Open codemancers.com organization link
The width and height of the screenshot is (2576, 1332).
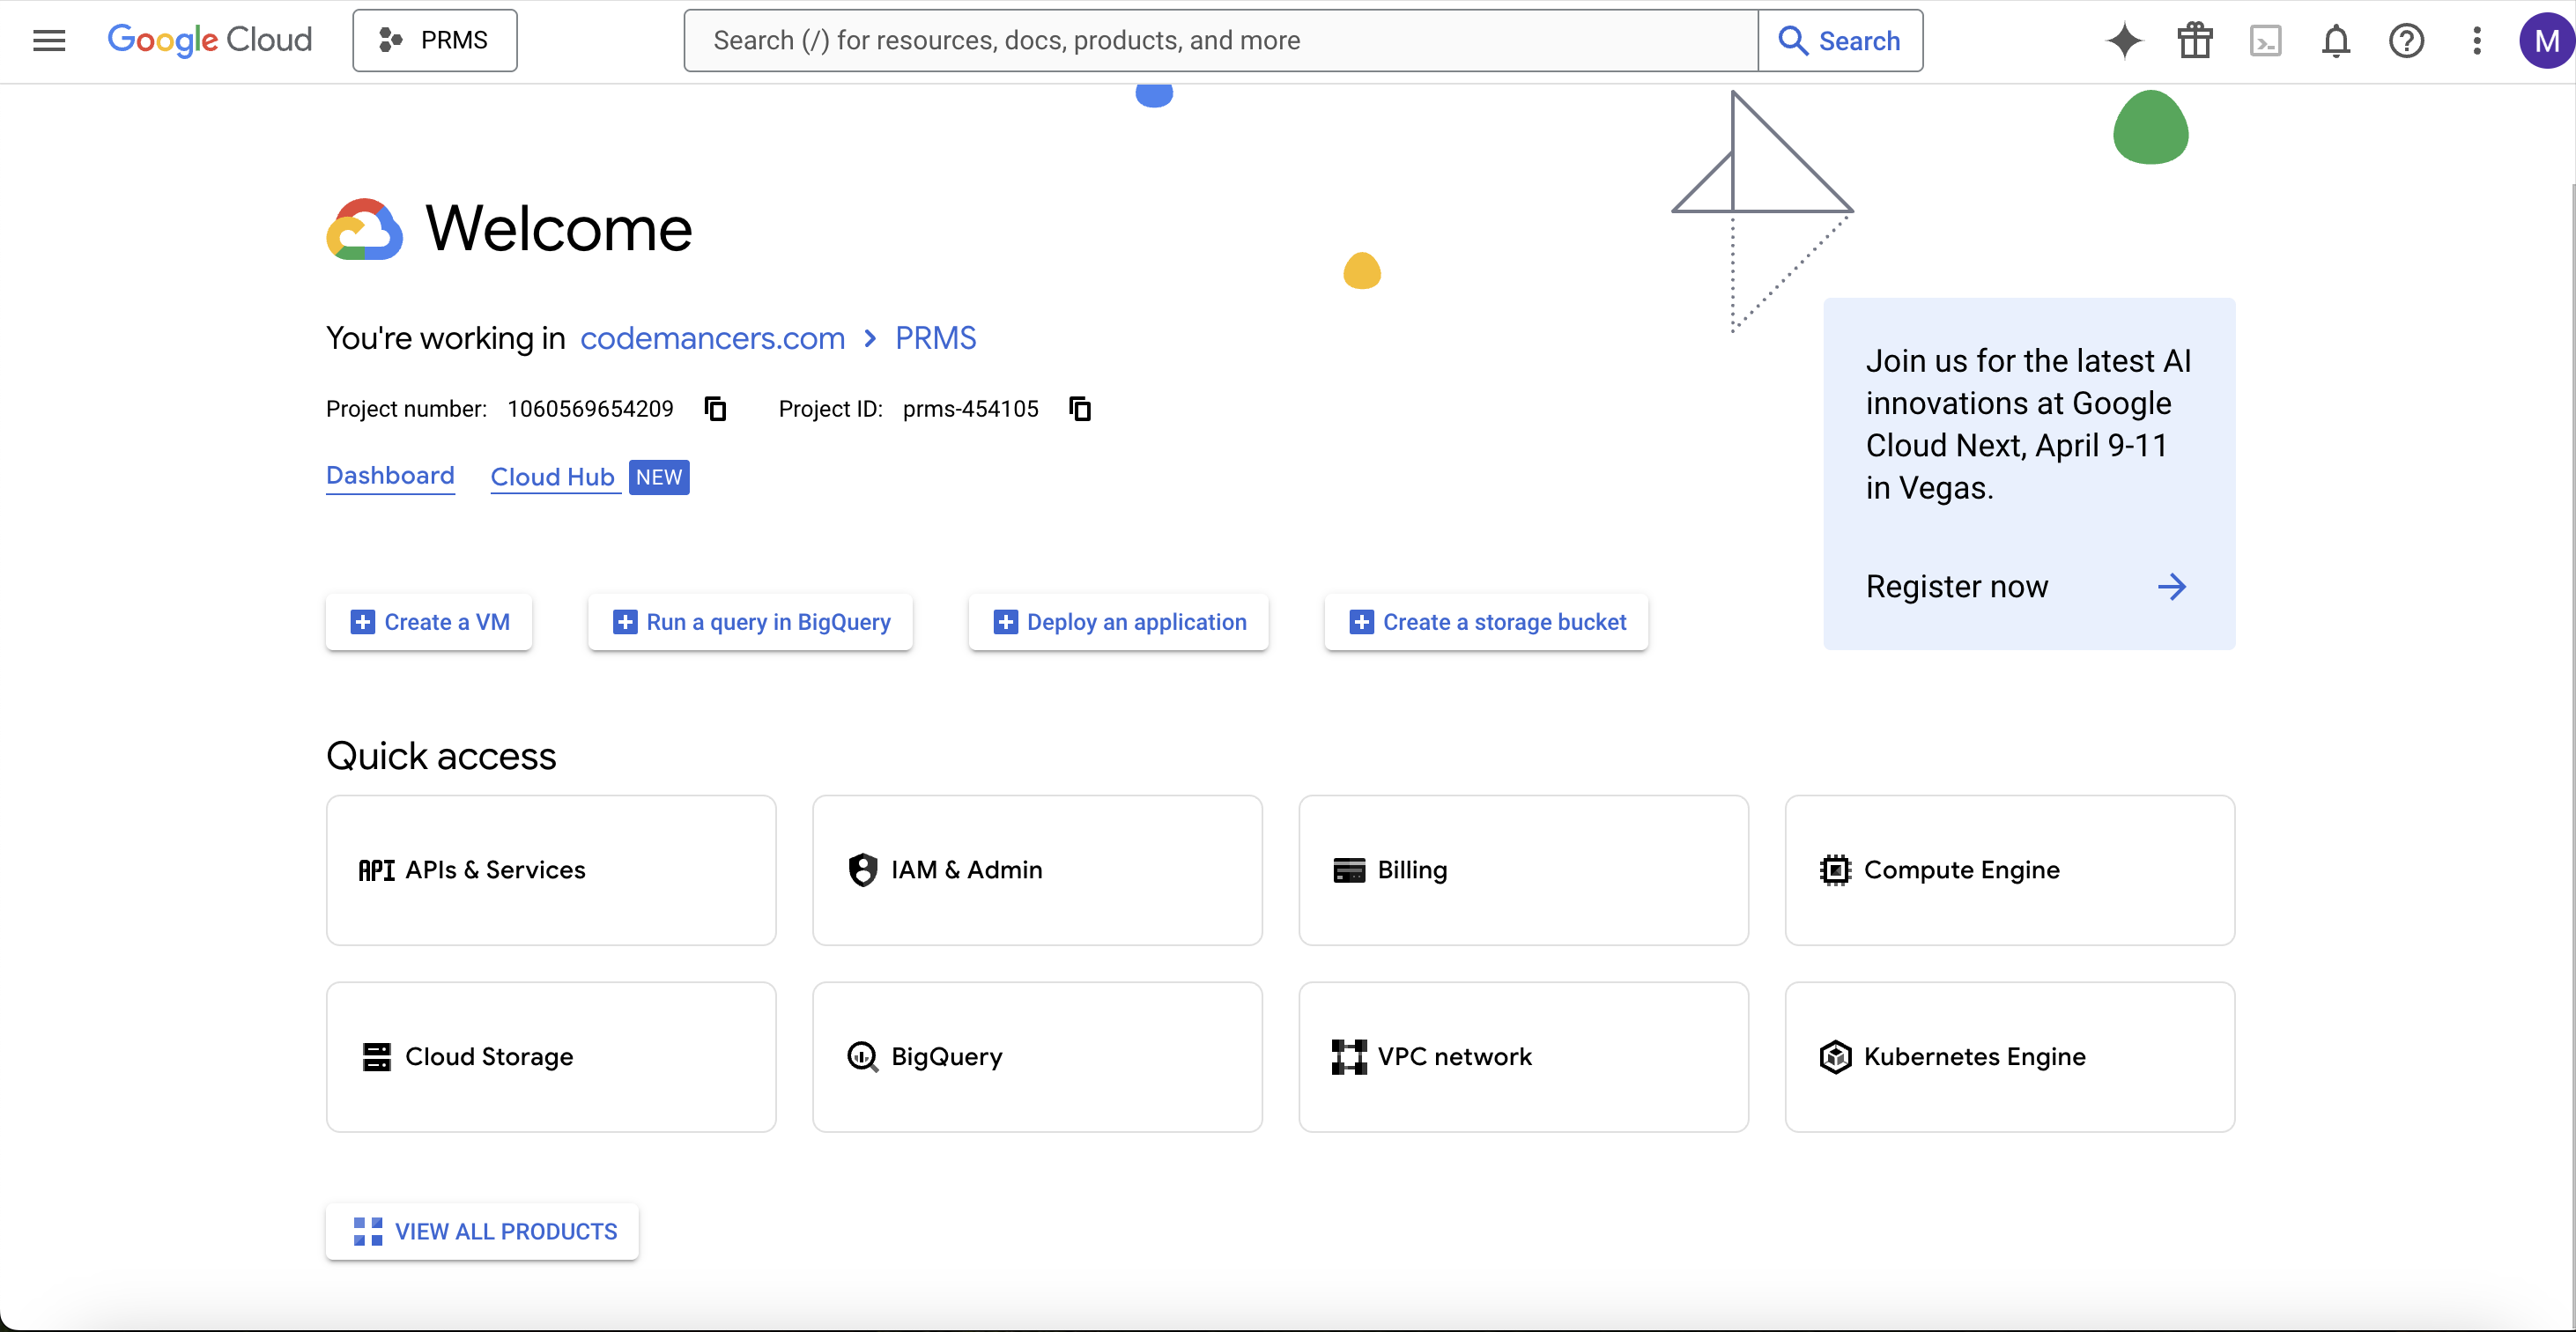click(712, 338)
